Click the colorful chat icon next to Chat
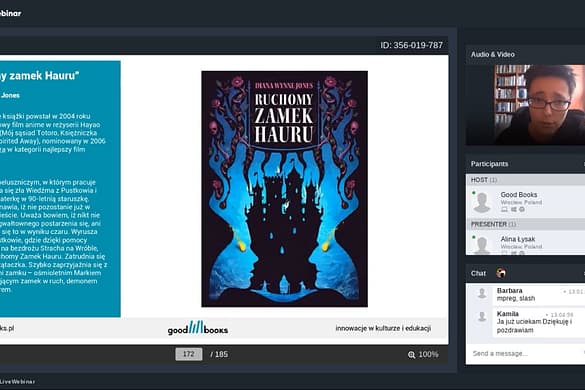Image resolution: width=585 pixels, height=390 pixels. [x=501, y=273]
